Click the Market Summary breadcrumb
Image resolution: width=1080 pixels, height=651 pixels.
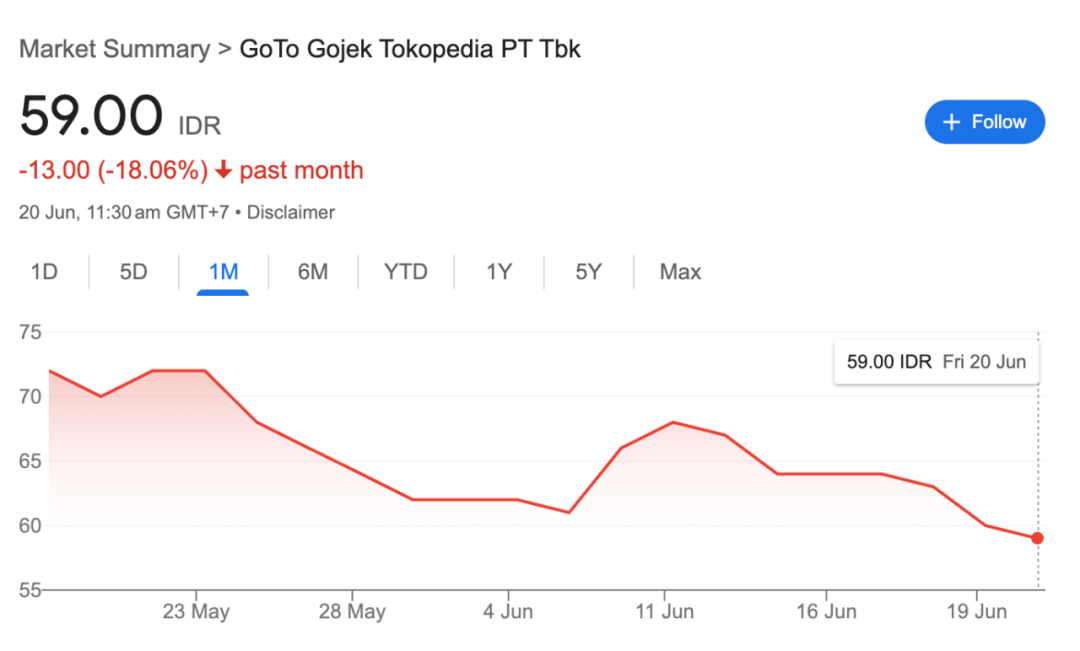[x=115, y=49]
